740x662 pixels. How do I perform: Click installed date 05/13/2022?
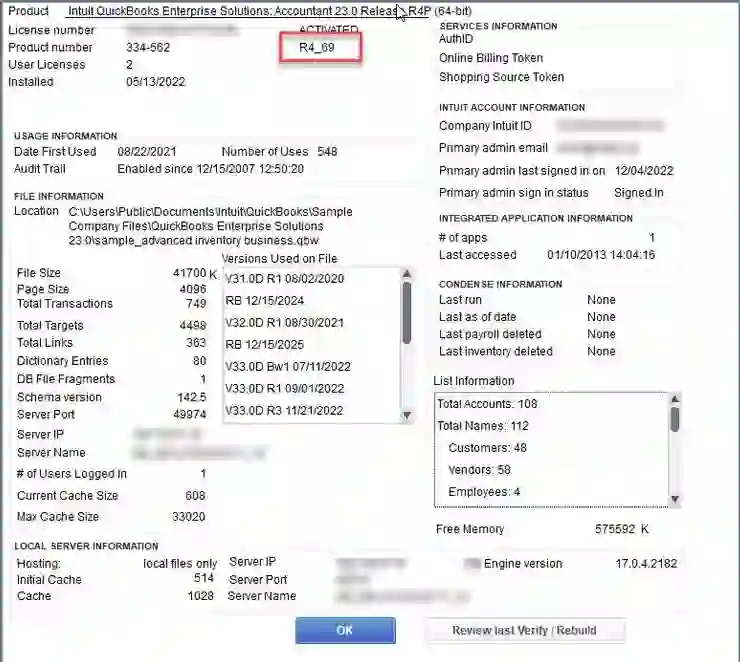(x=155, y=82)
